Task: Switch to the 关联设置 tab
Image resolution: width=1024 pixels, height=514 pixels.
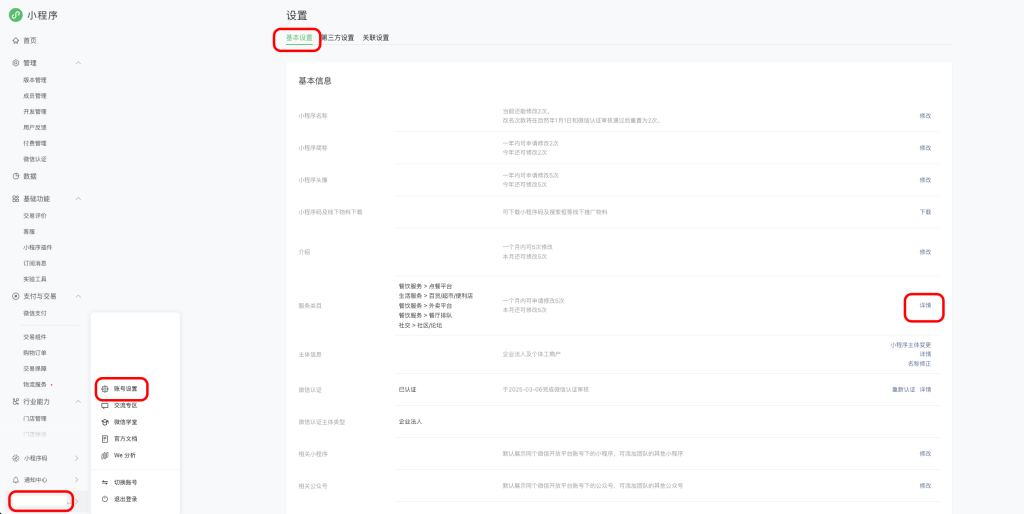Action: 376,38
